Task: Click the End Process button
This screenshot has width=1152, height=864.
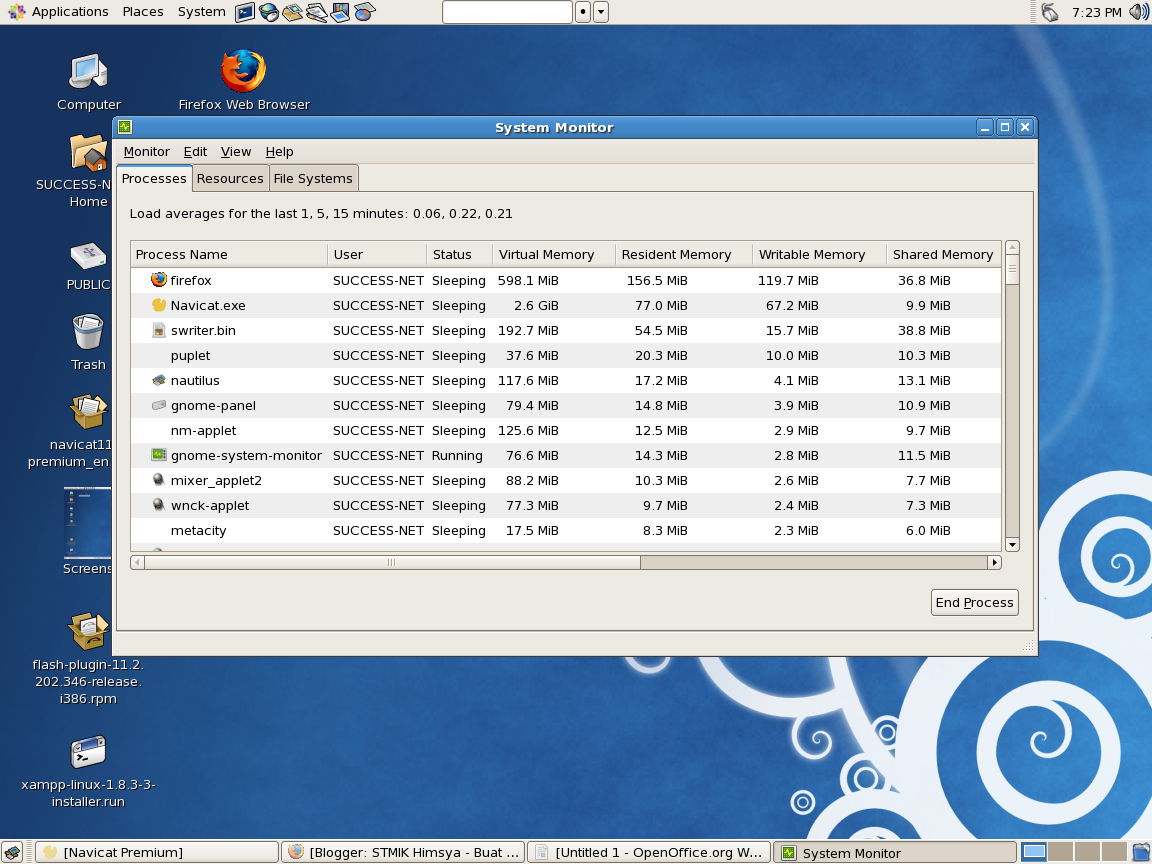Action: click(974, 602)
